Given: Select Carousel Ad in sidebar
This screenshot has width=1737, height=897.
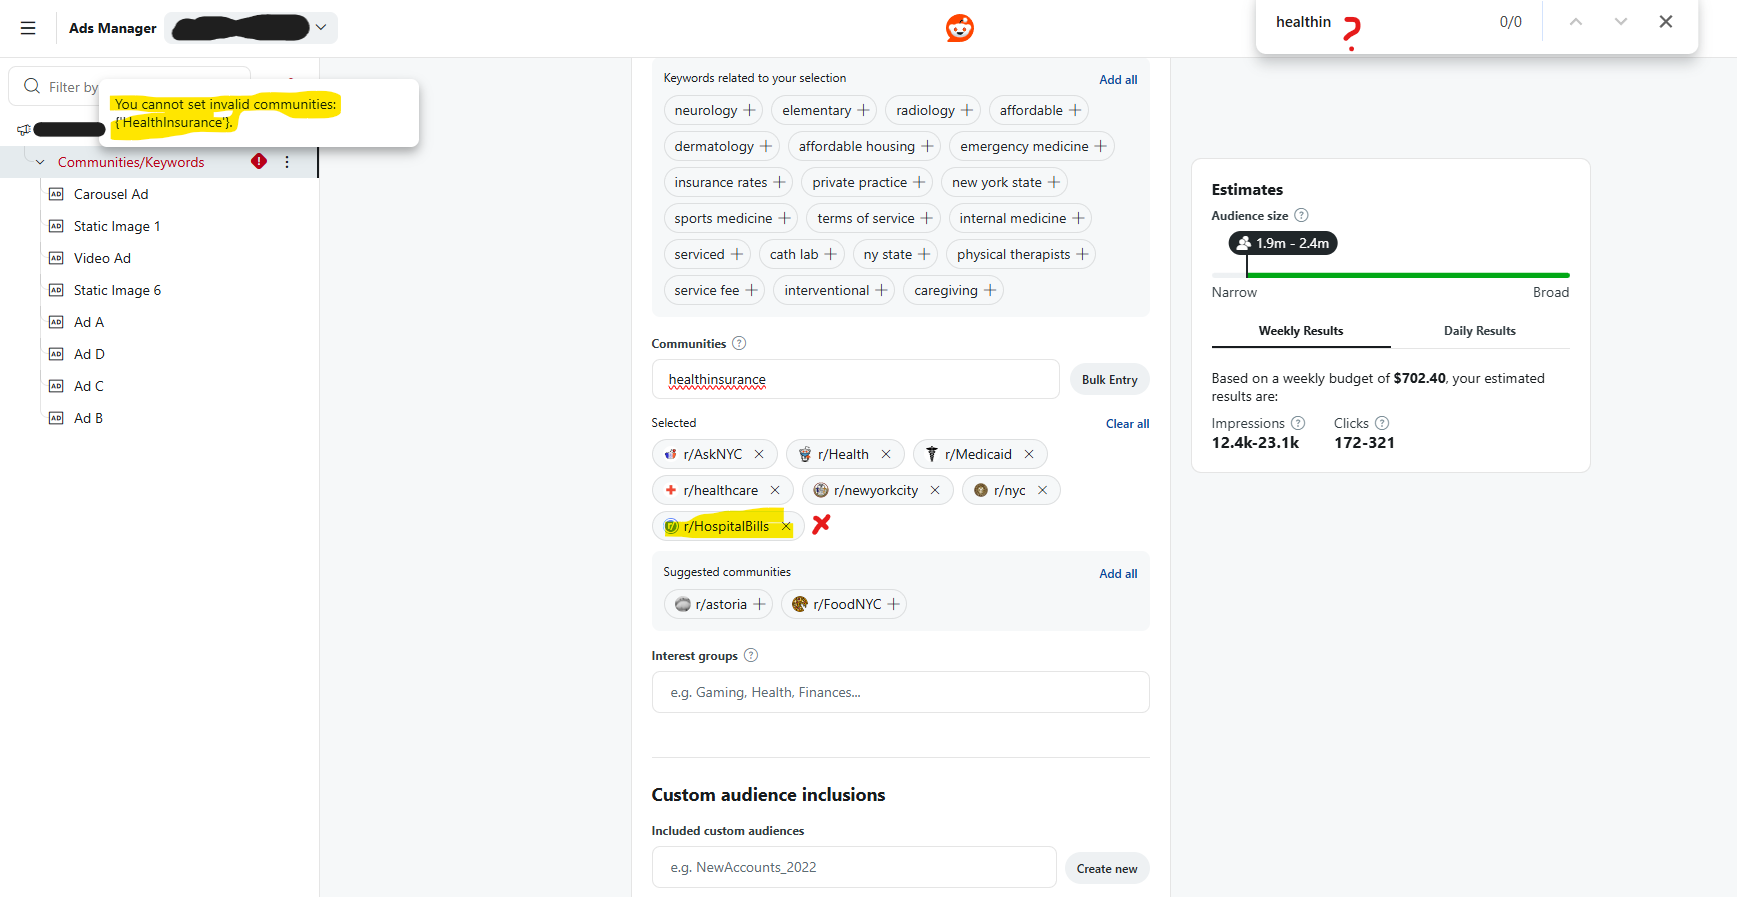Looking at the screenshot, I should (110, 194).
